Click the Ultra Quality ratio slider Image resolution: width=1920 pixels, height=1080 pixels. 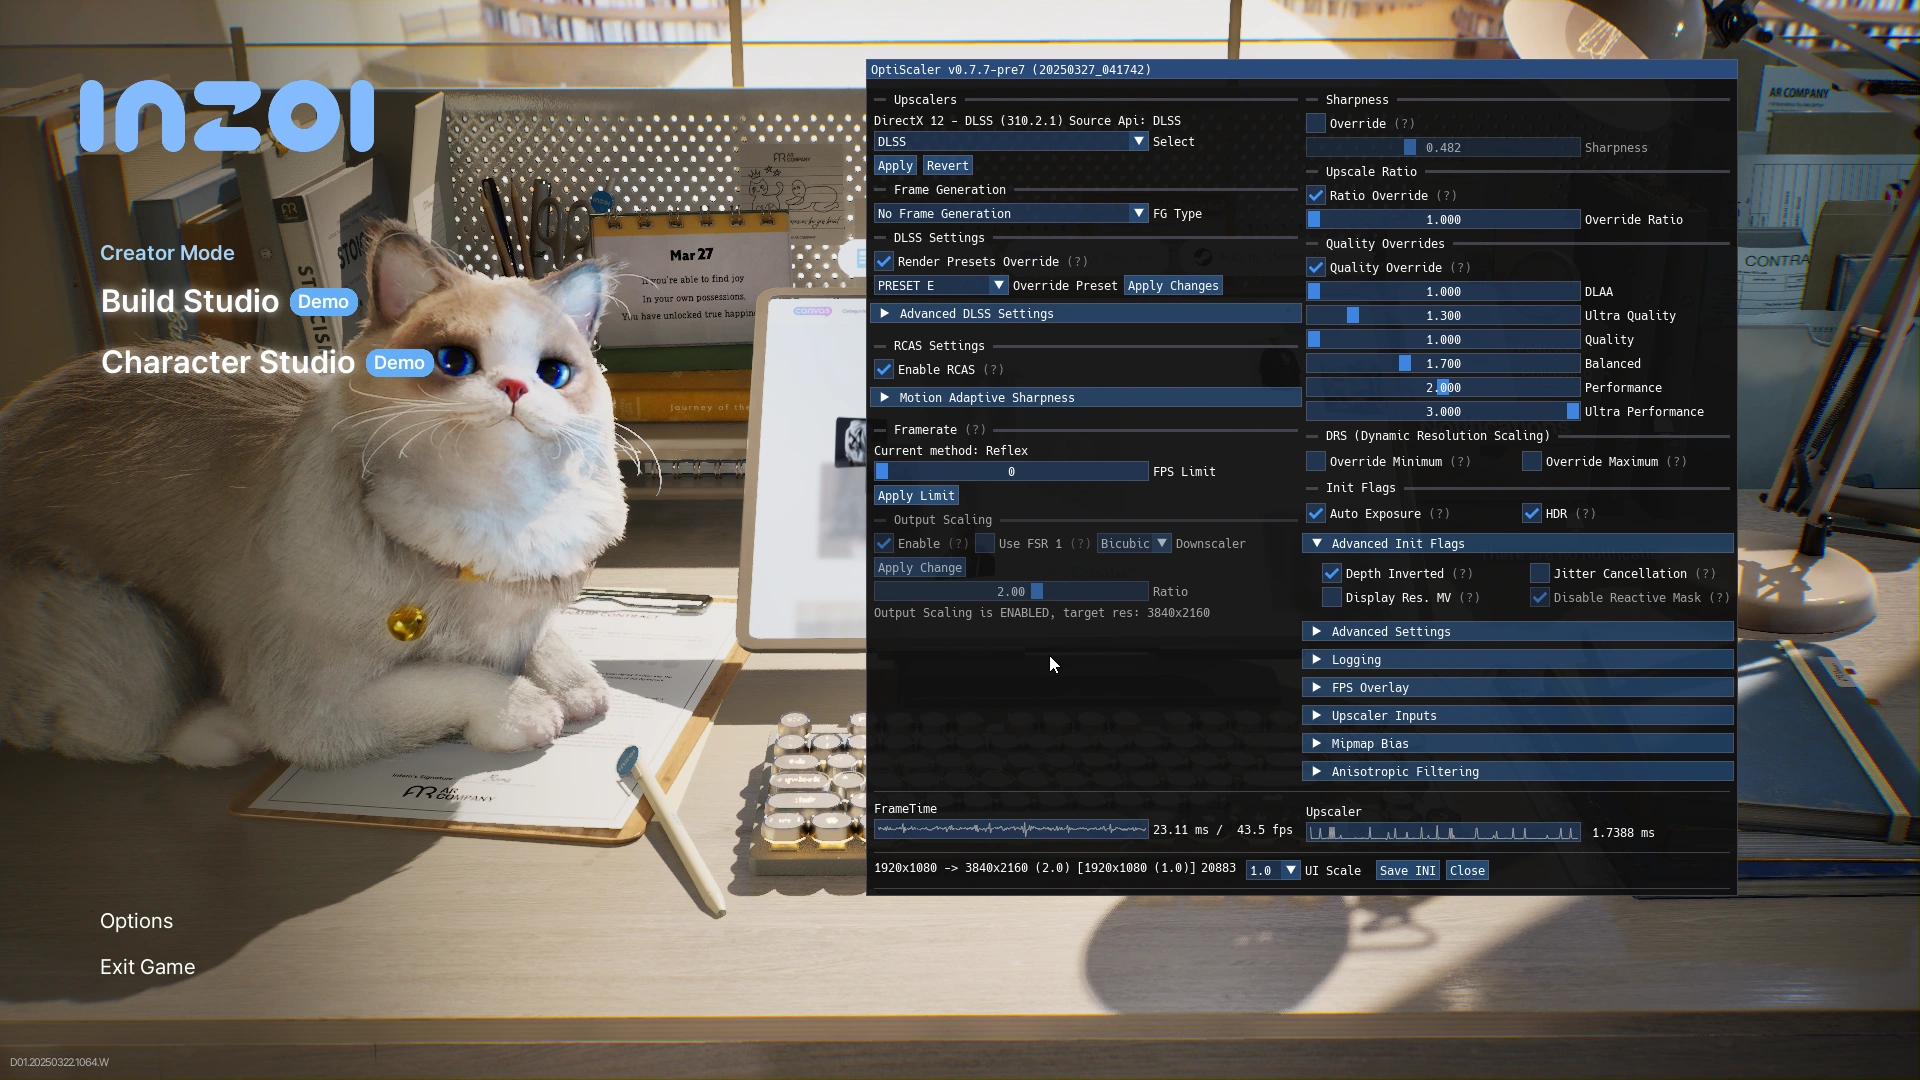tap(1443, 316)
